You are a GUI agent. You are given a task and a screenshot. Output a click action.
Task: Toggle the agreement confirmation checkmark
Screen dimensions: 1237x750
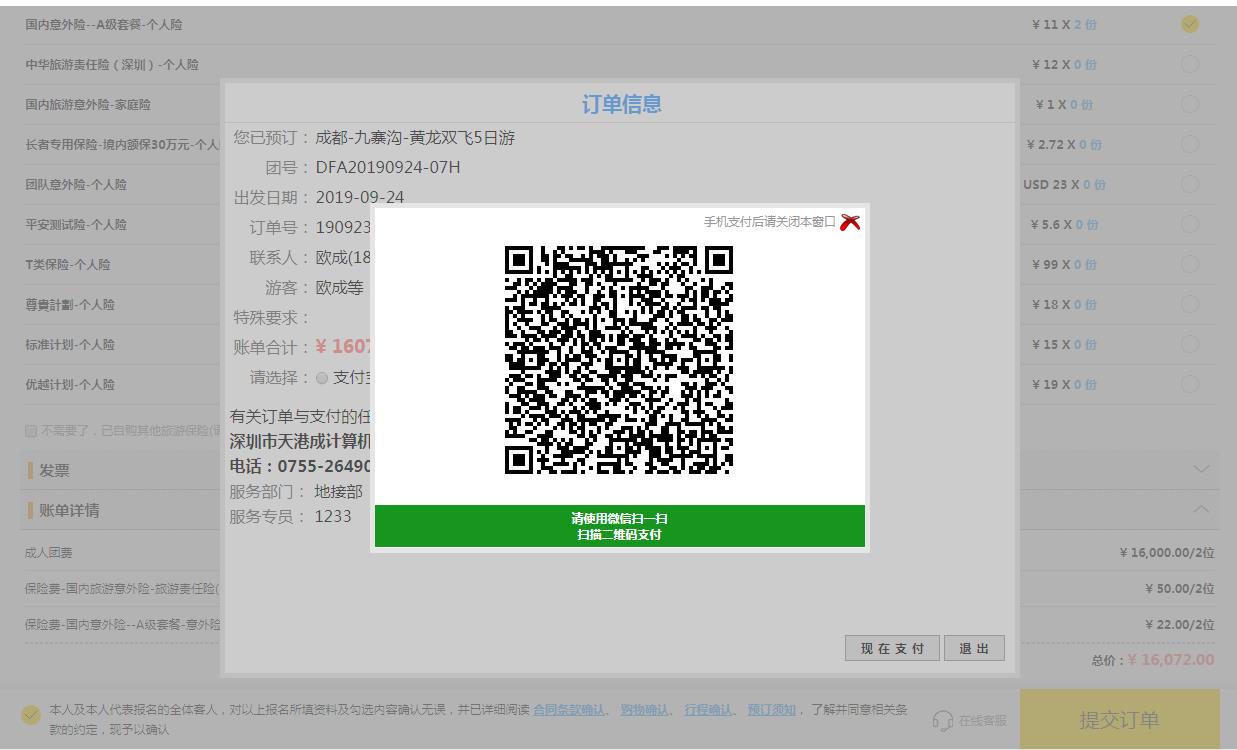(31, 715)
